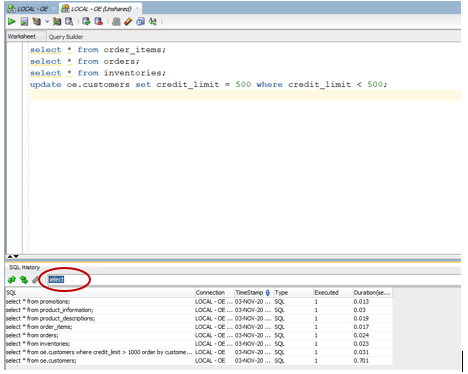
Task: Click the Commit icon
Action: tap(86, 22)
